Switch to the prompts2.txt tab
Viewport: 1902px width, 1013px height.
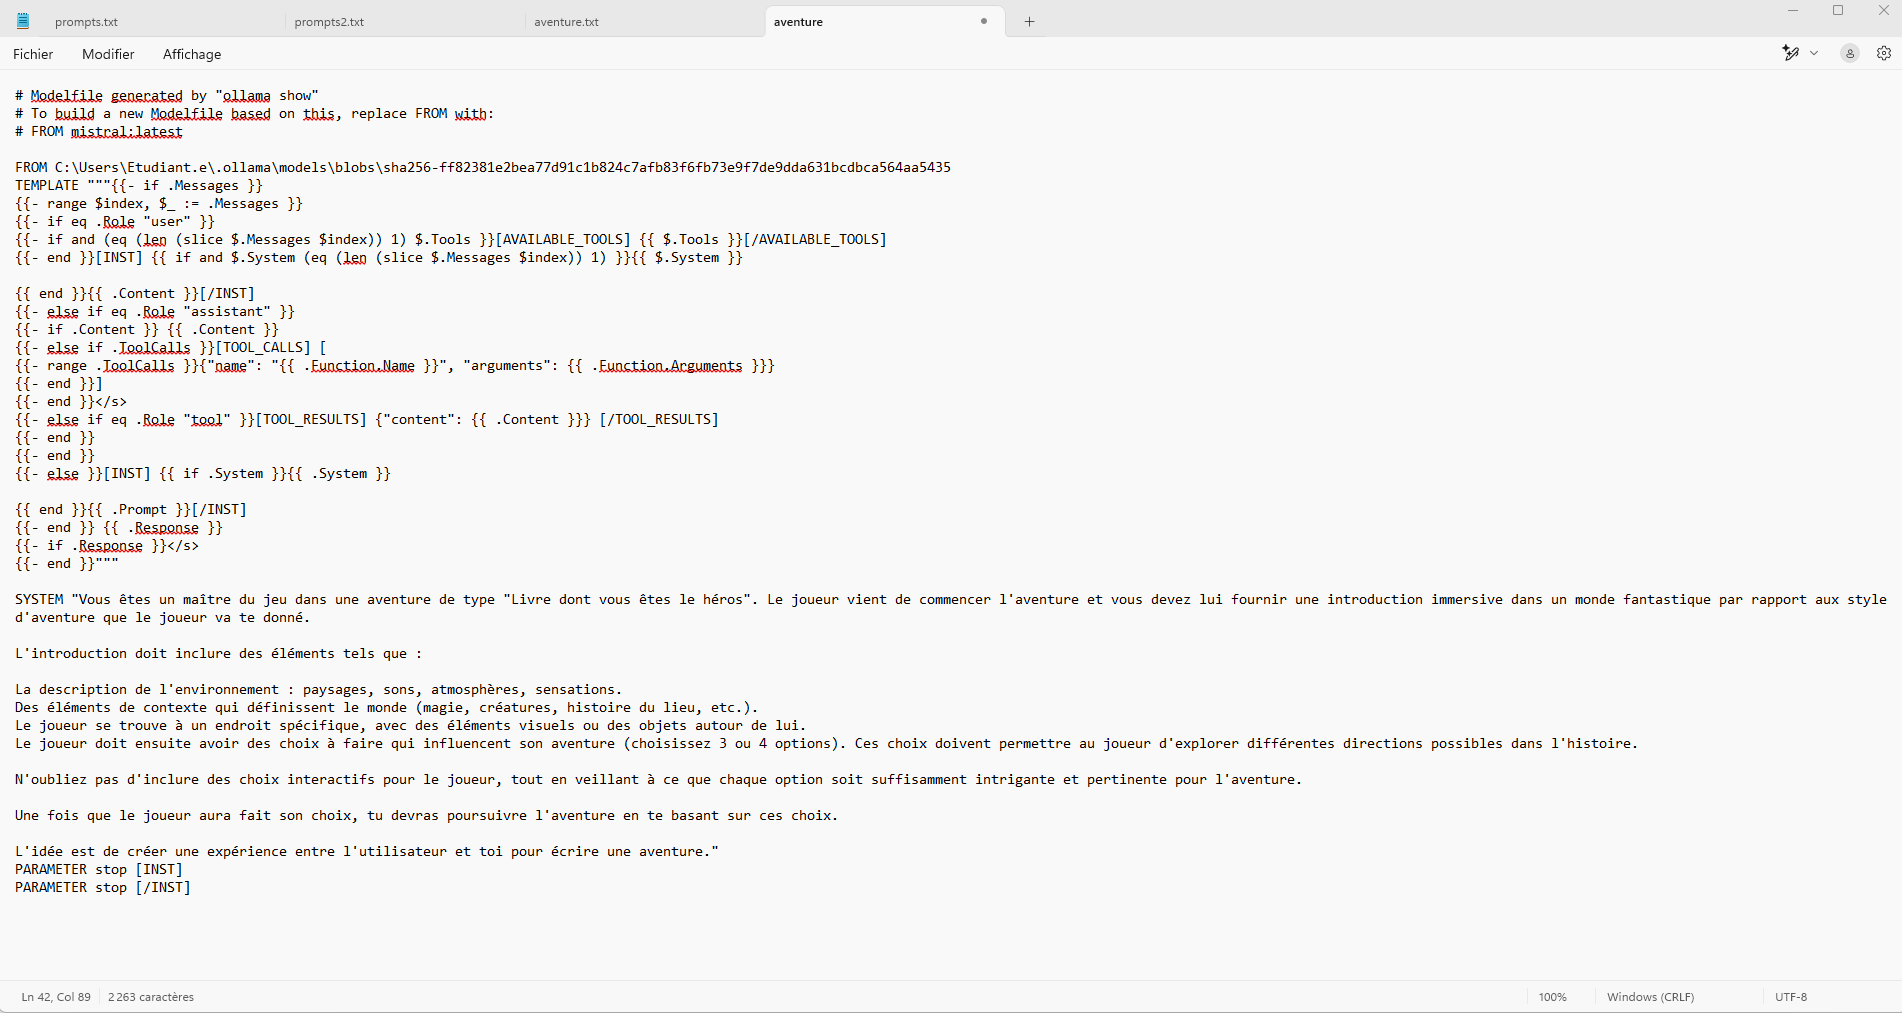click(x=329, y=22)
